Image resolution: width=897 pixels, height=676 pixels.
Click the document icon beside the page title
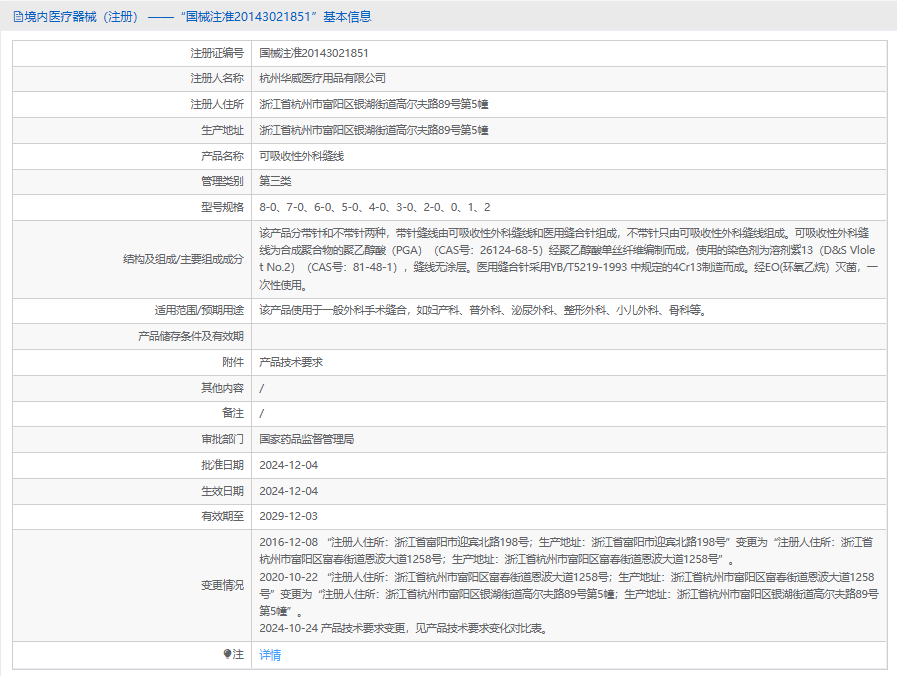point(18,16)
